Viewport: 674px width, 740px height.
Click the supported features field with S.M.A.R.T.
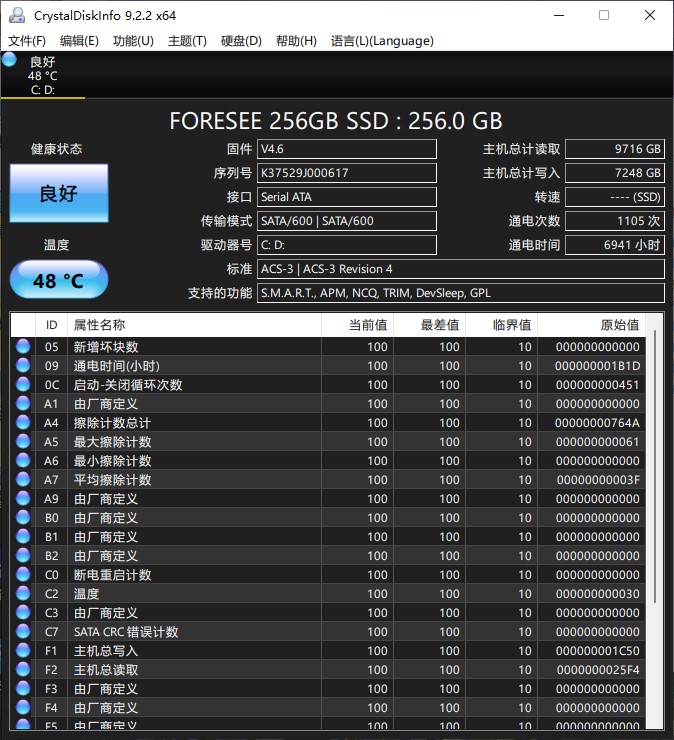tap(461, 293)
